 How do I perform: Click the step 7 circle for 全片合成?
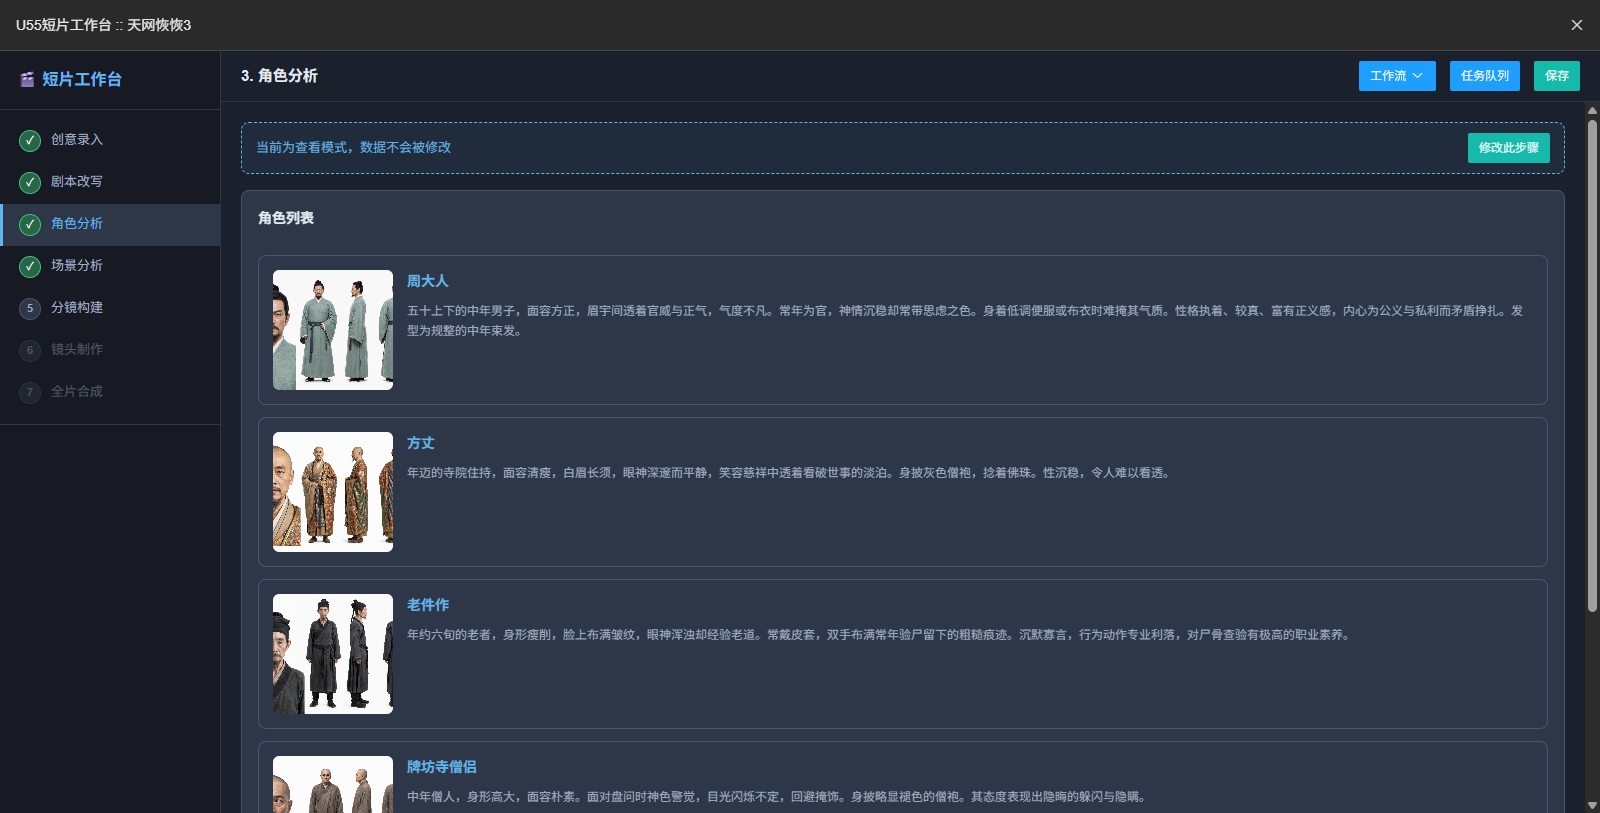[30, 392]
